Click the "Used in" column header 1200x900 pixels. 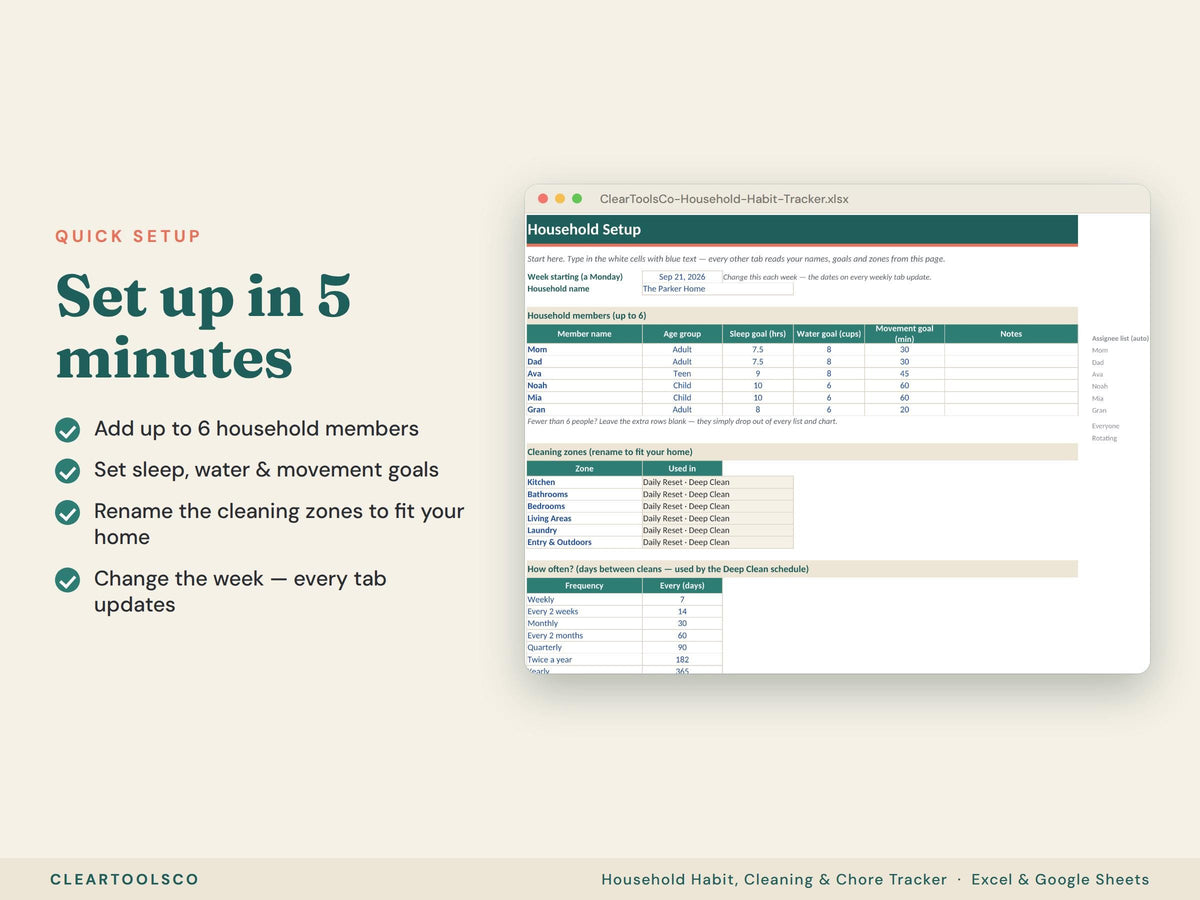coord(682,468)
